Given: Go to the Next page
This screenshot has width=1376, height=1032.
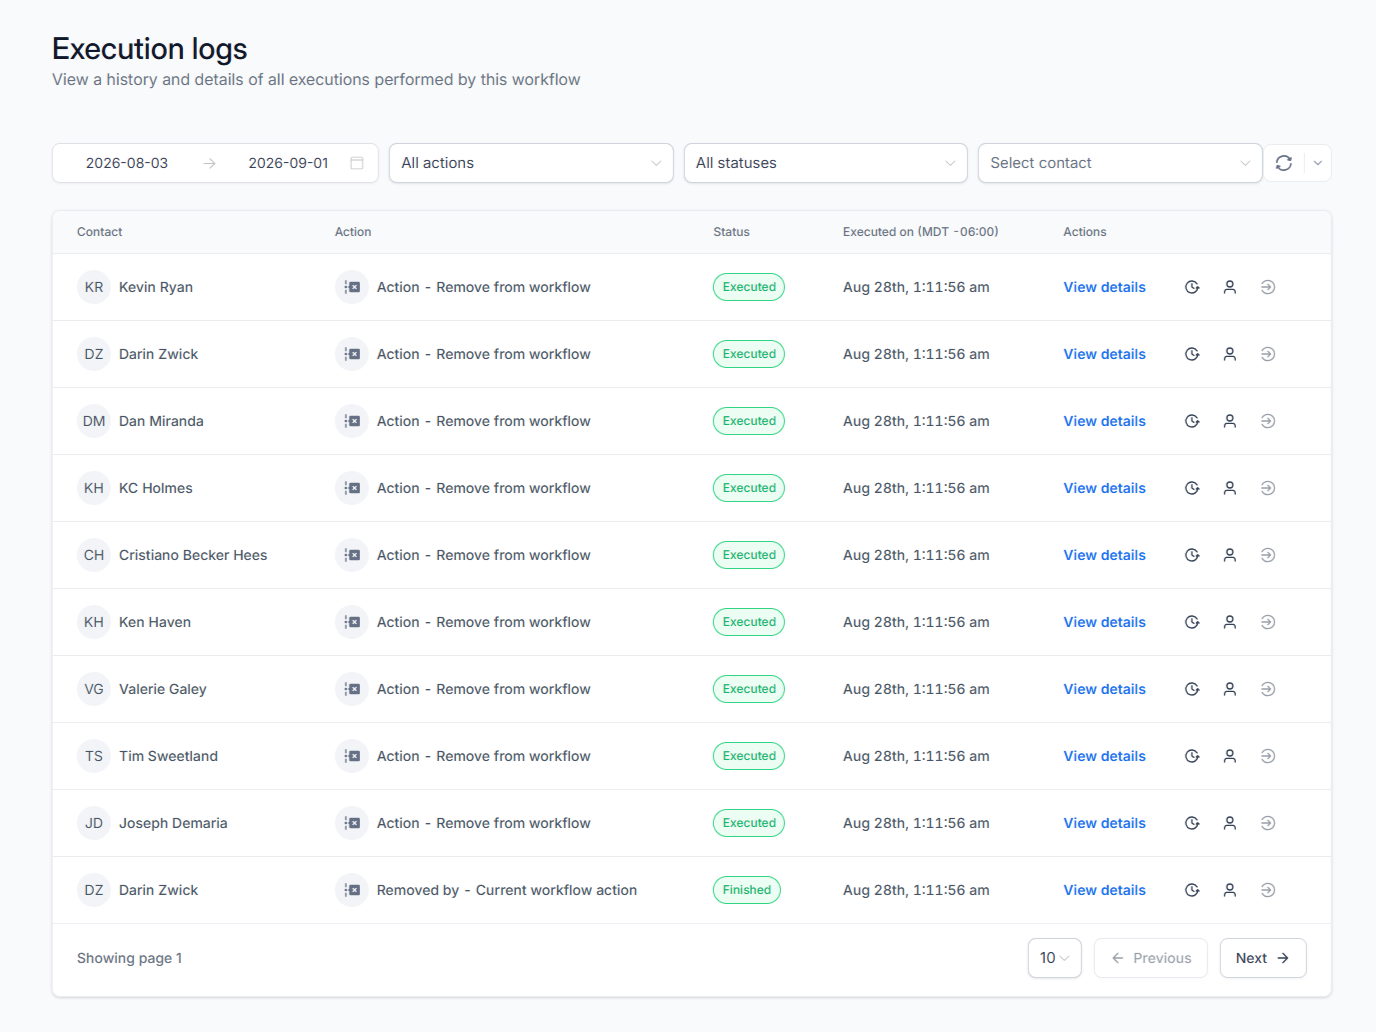Looking at the screenshot, I should pos(1263,958).
